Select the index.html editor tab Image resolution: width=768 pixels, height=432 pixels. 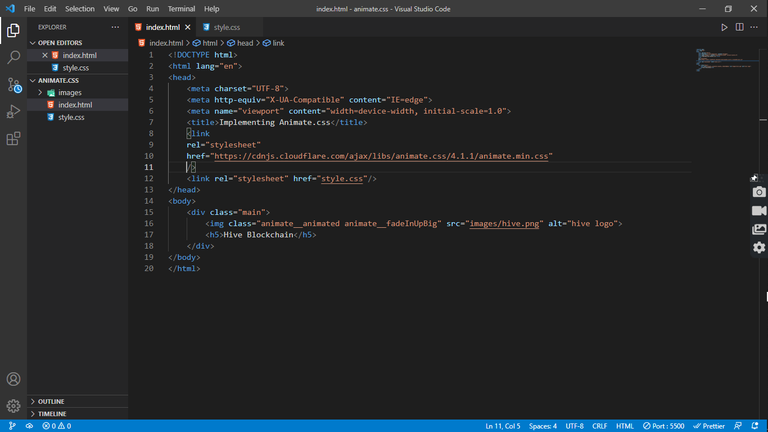(162, 27)
